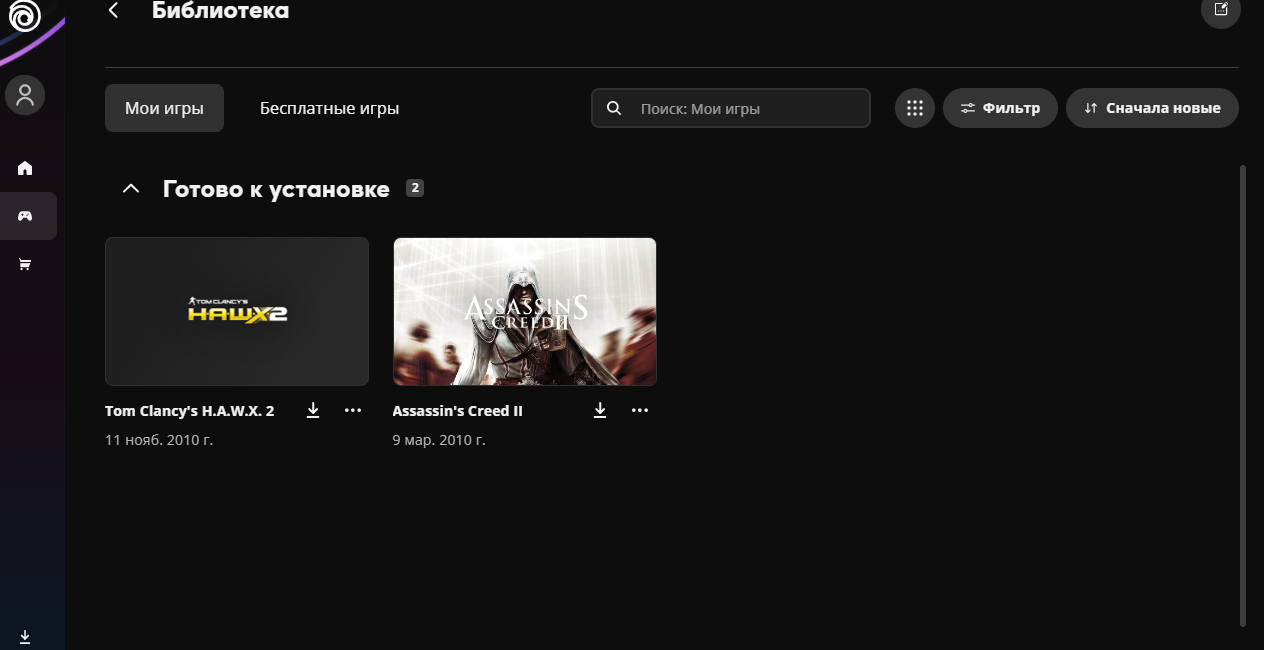Viewport: 1264px width, 650px height.
Task: Open Games library controller icon
Action: click(25, 216)
